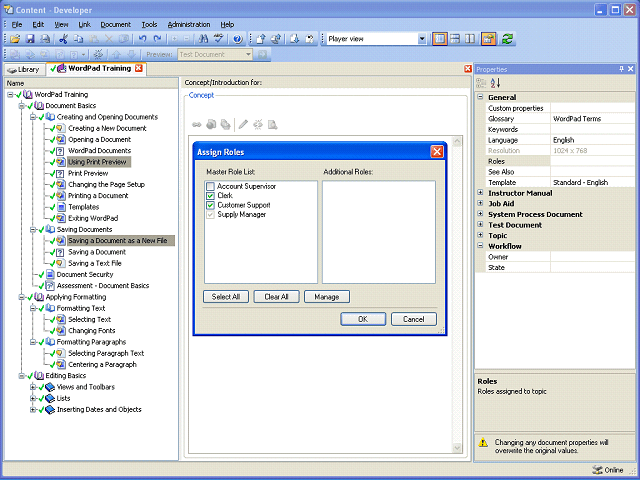Collapse the General properties section
Viewport: 640px width, 480px height.
[x=481, y=97]
